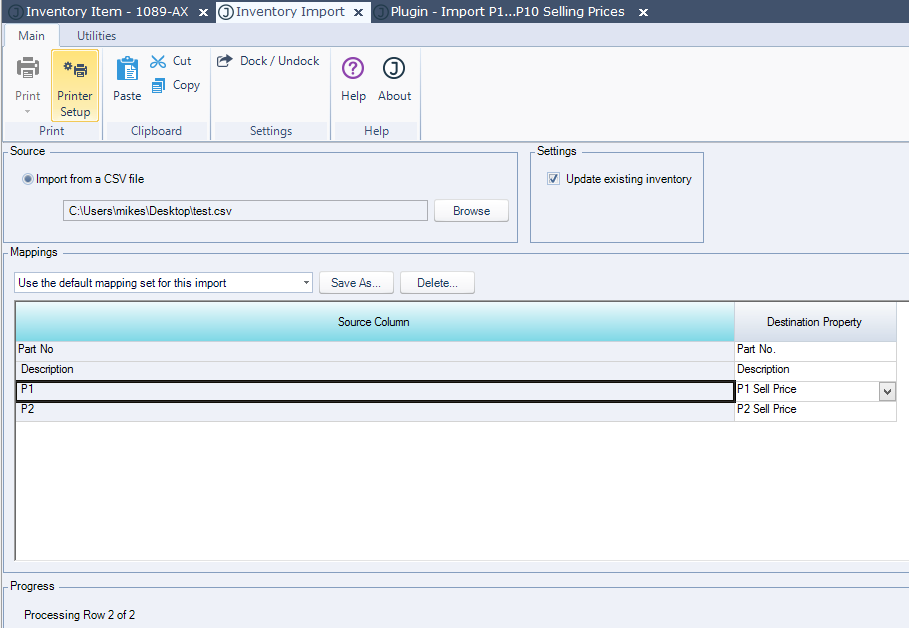The height and width of the screenshot is (628, 909).
Task: Uncheck Update existing inventory checkbox
Action: [554, 180]
